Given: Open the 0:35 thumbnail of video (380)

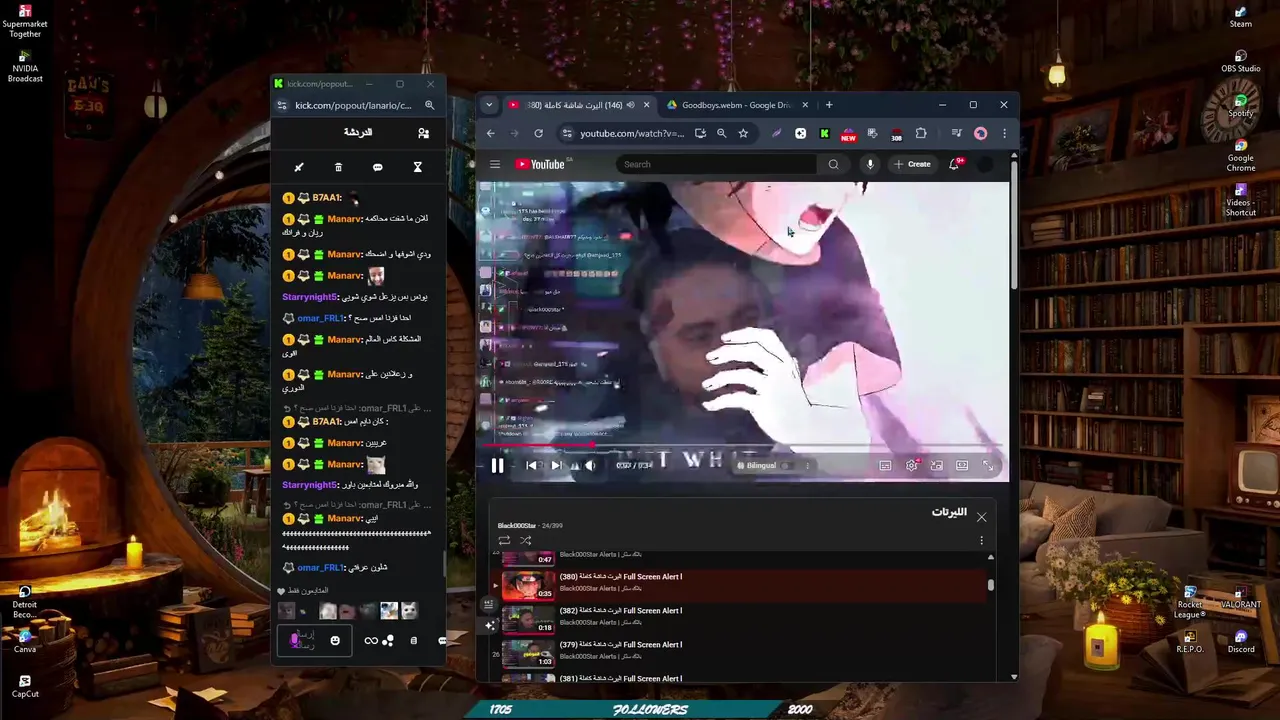Looking at the screenshot, I should 528,585.
